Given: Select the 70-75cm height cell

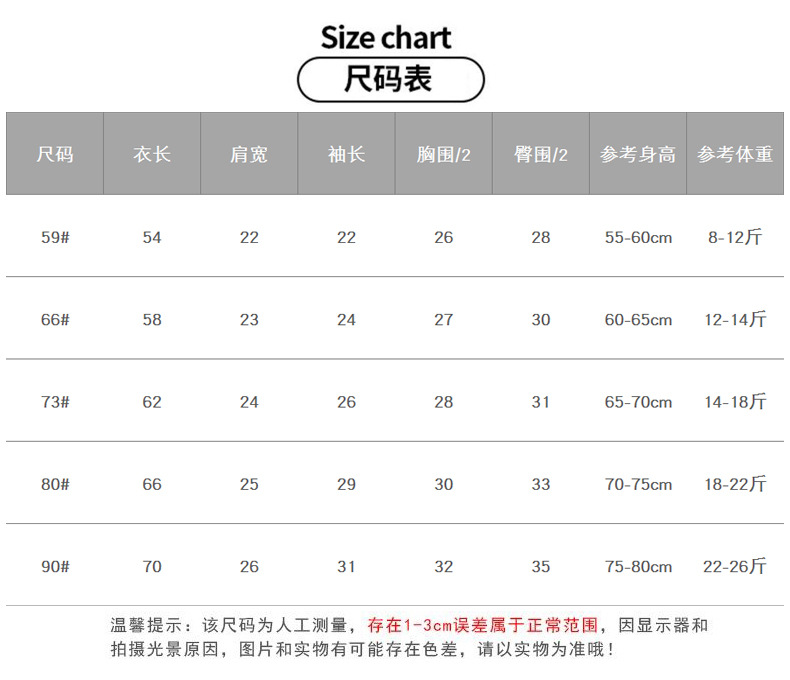Looking at the screenshot, I should [x=638, y=484].
